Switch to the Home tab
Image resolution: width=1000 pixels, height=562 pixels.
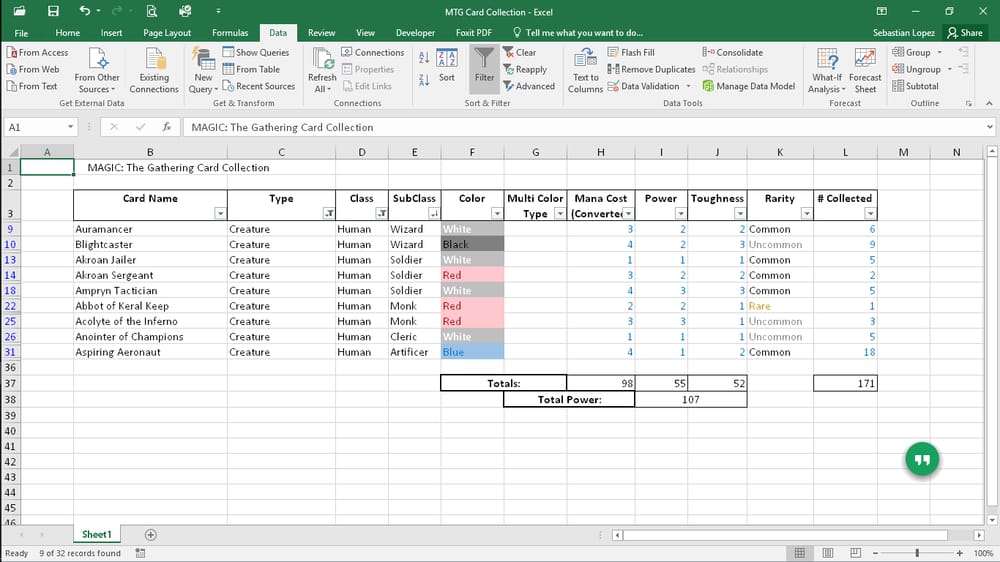68,33
